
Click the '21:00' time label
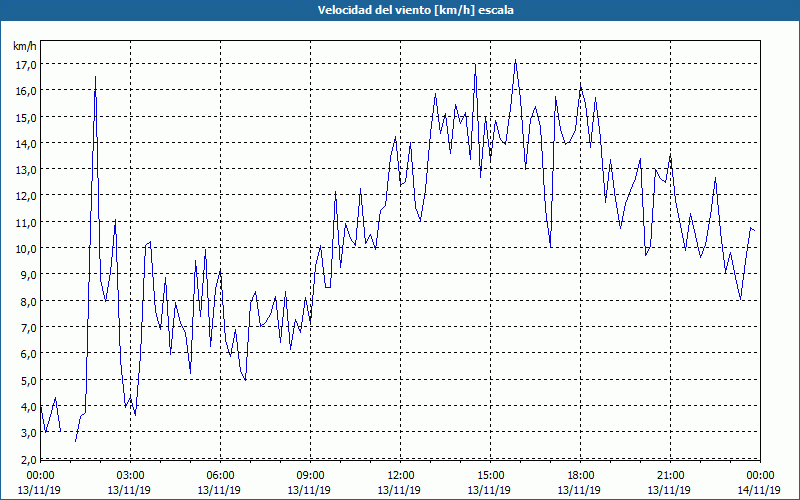click(670, 476)
